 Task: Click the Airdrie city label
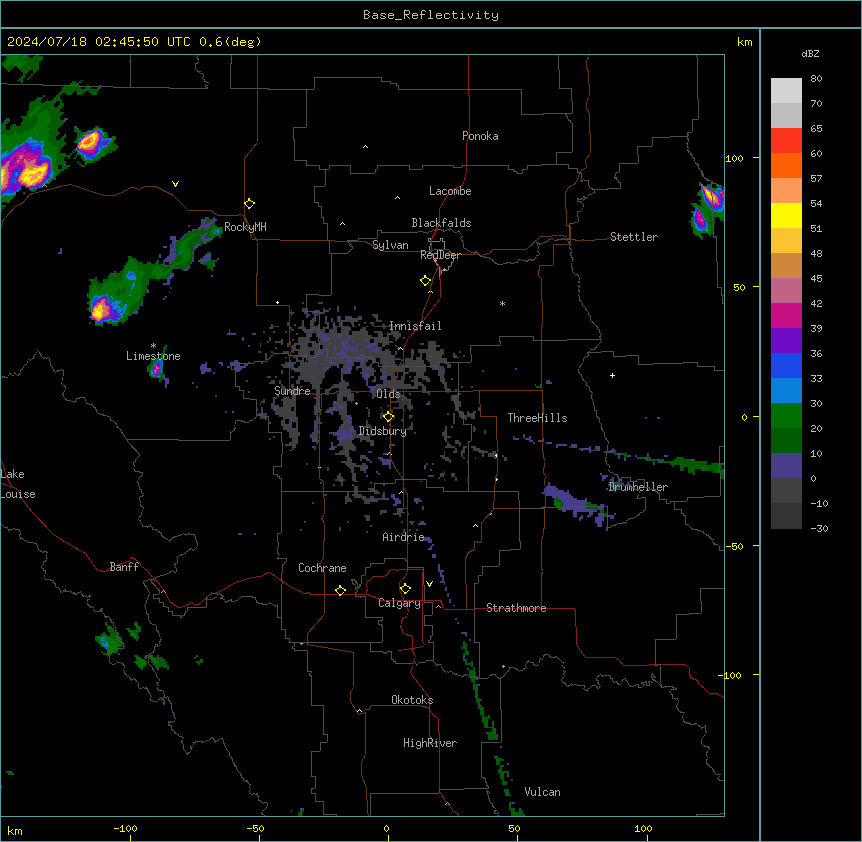[403, 537]
